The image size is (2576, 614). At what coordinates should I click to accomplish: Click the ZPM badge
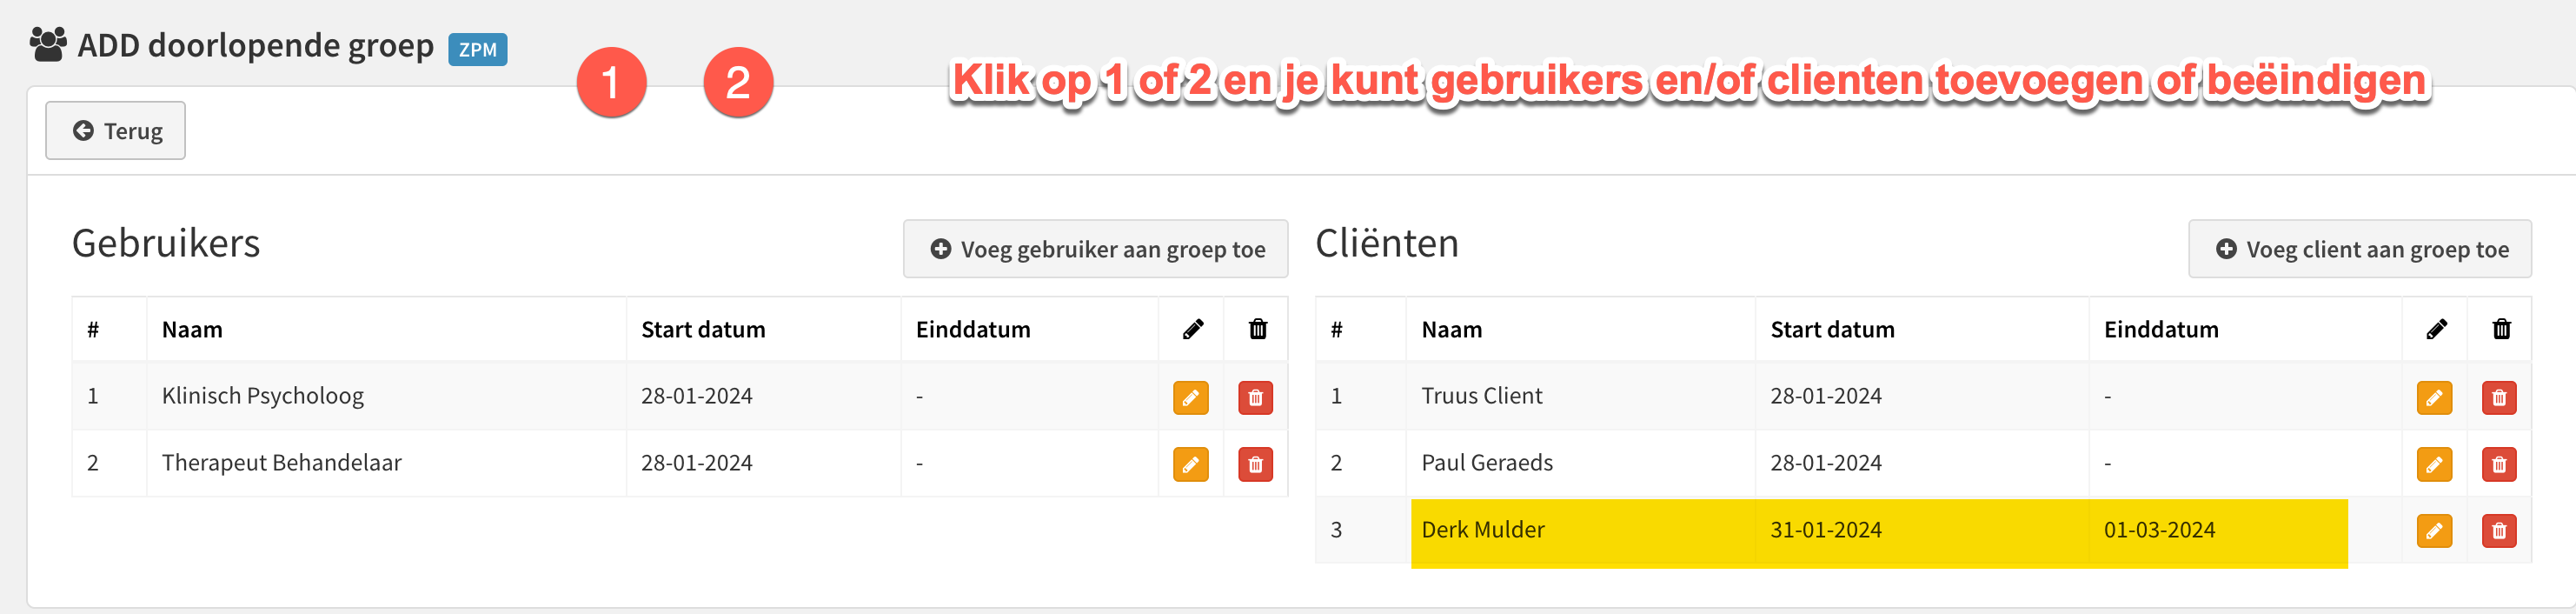coord(477,49)
